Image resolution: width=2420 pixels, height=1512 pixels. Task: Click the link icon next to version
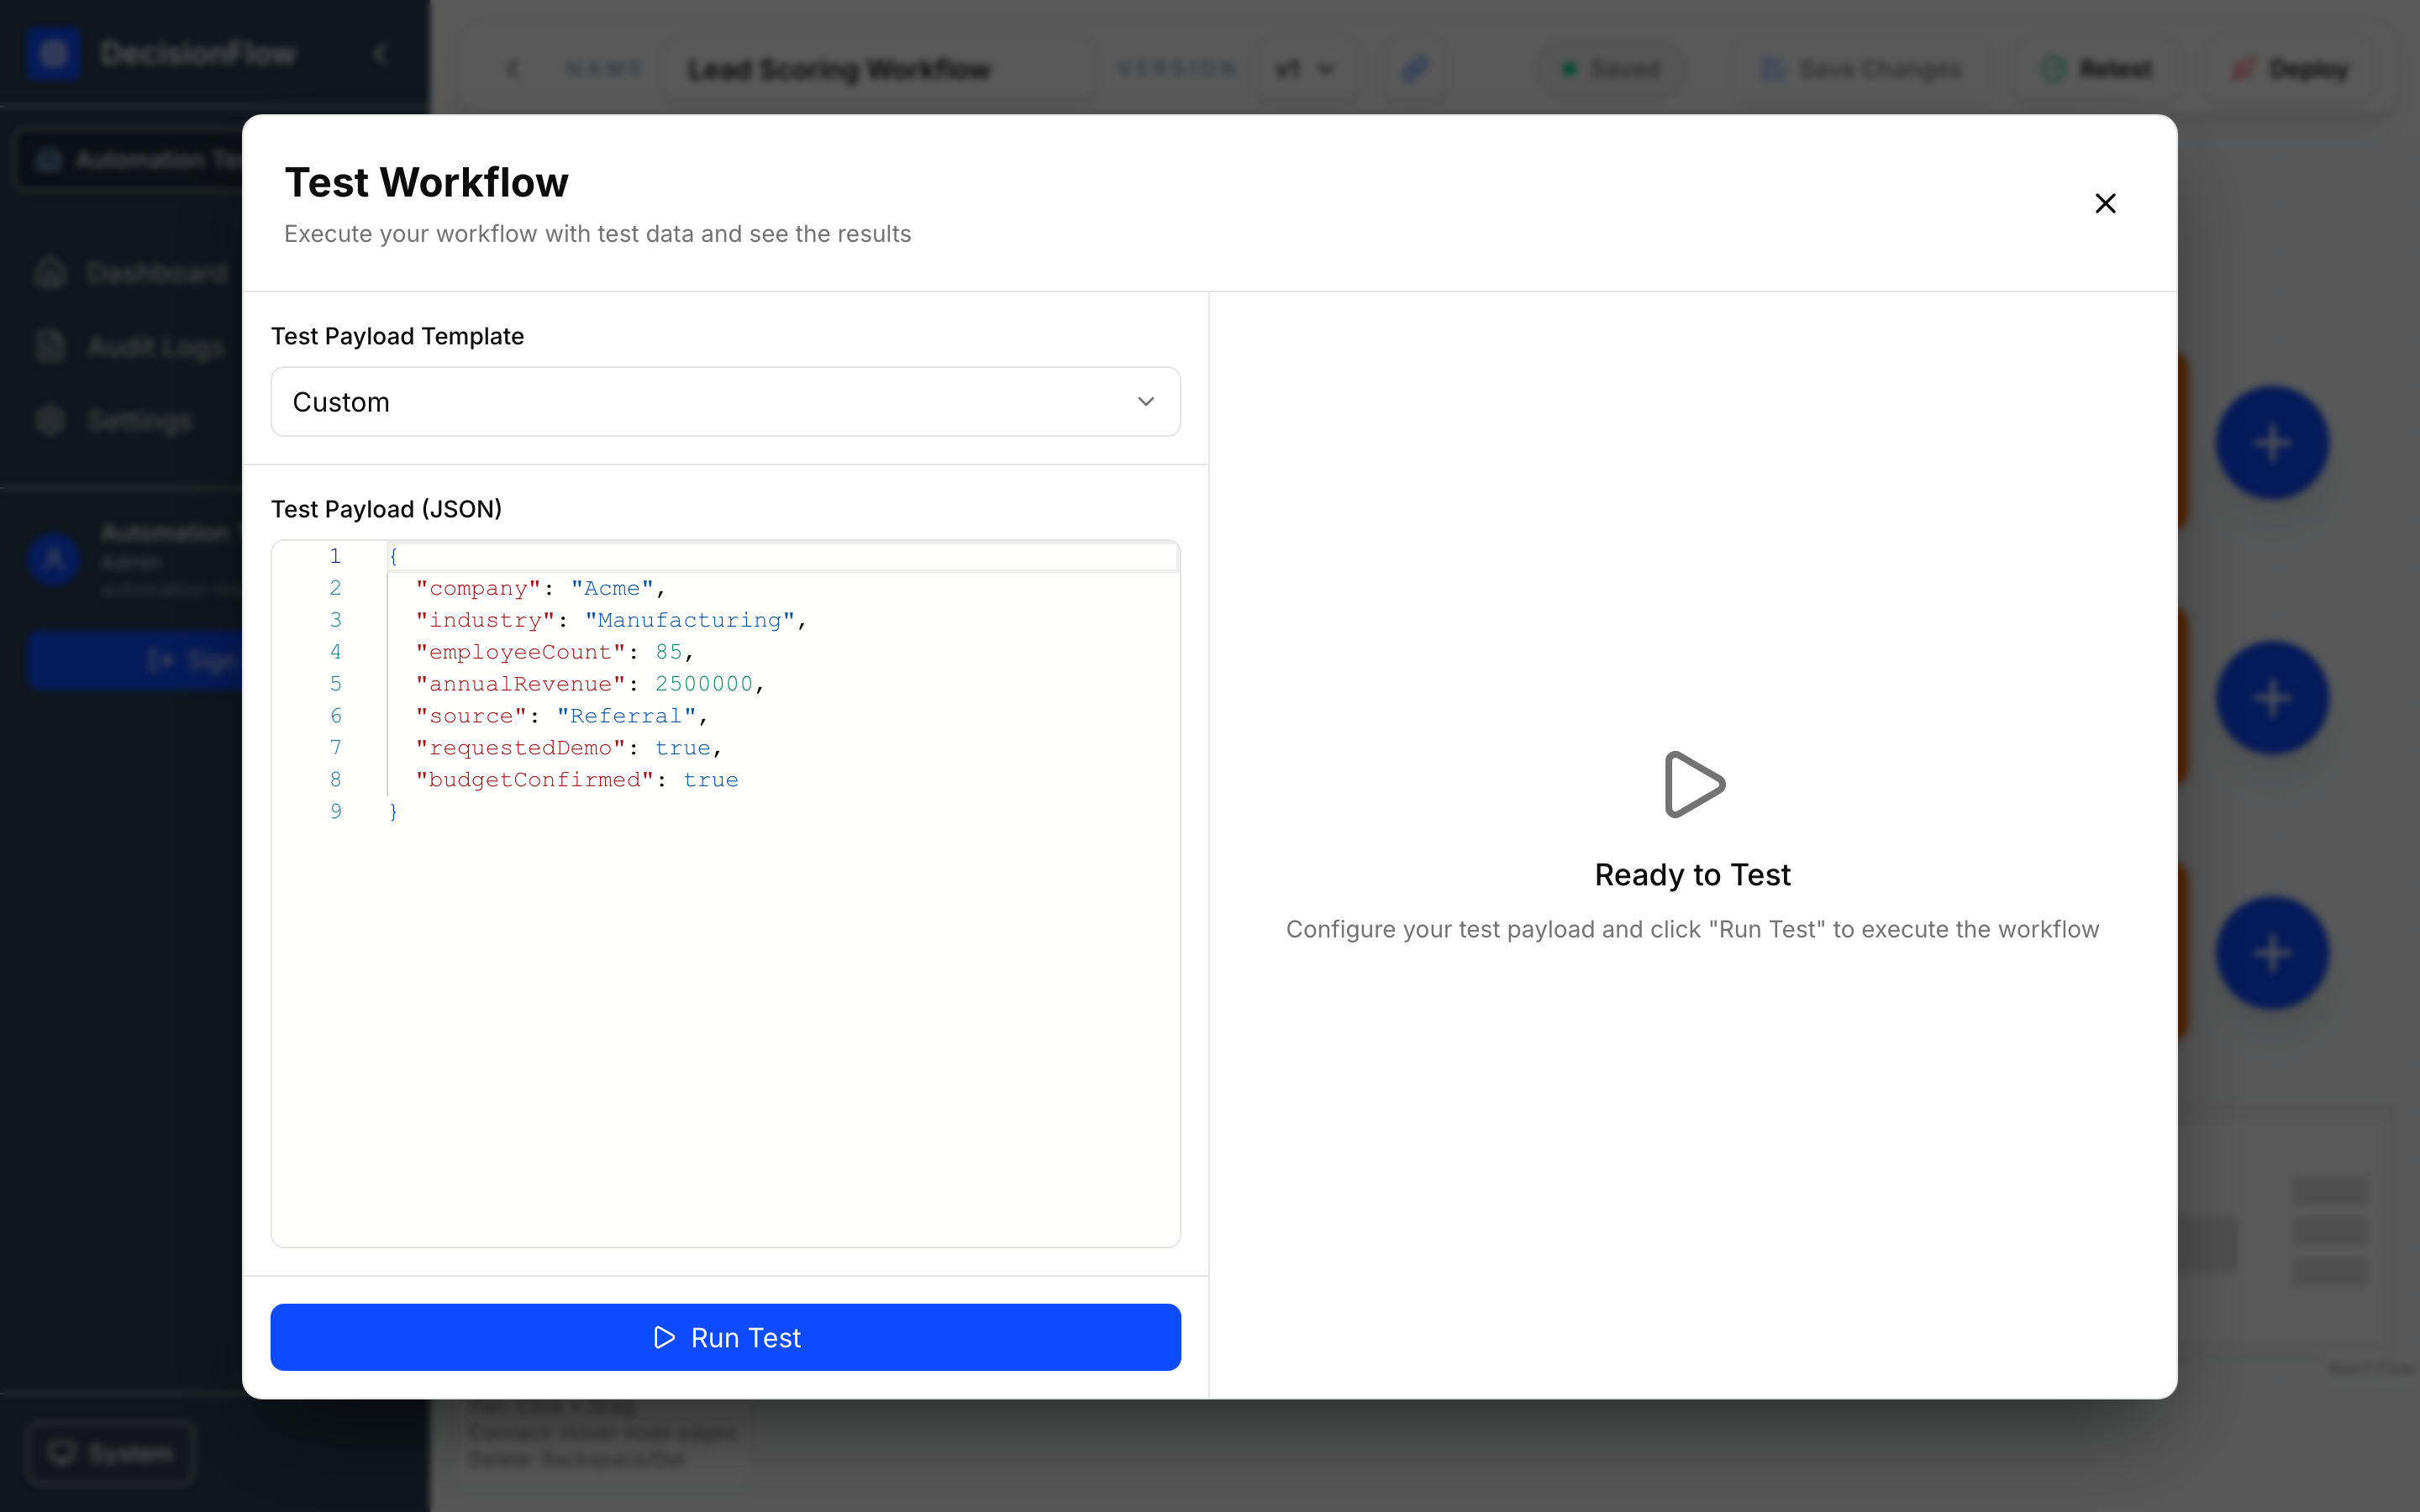tap(1414, 69)
